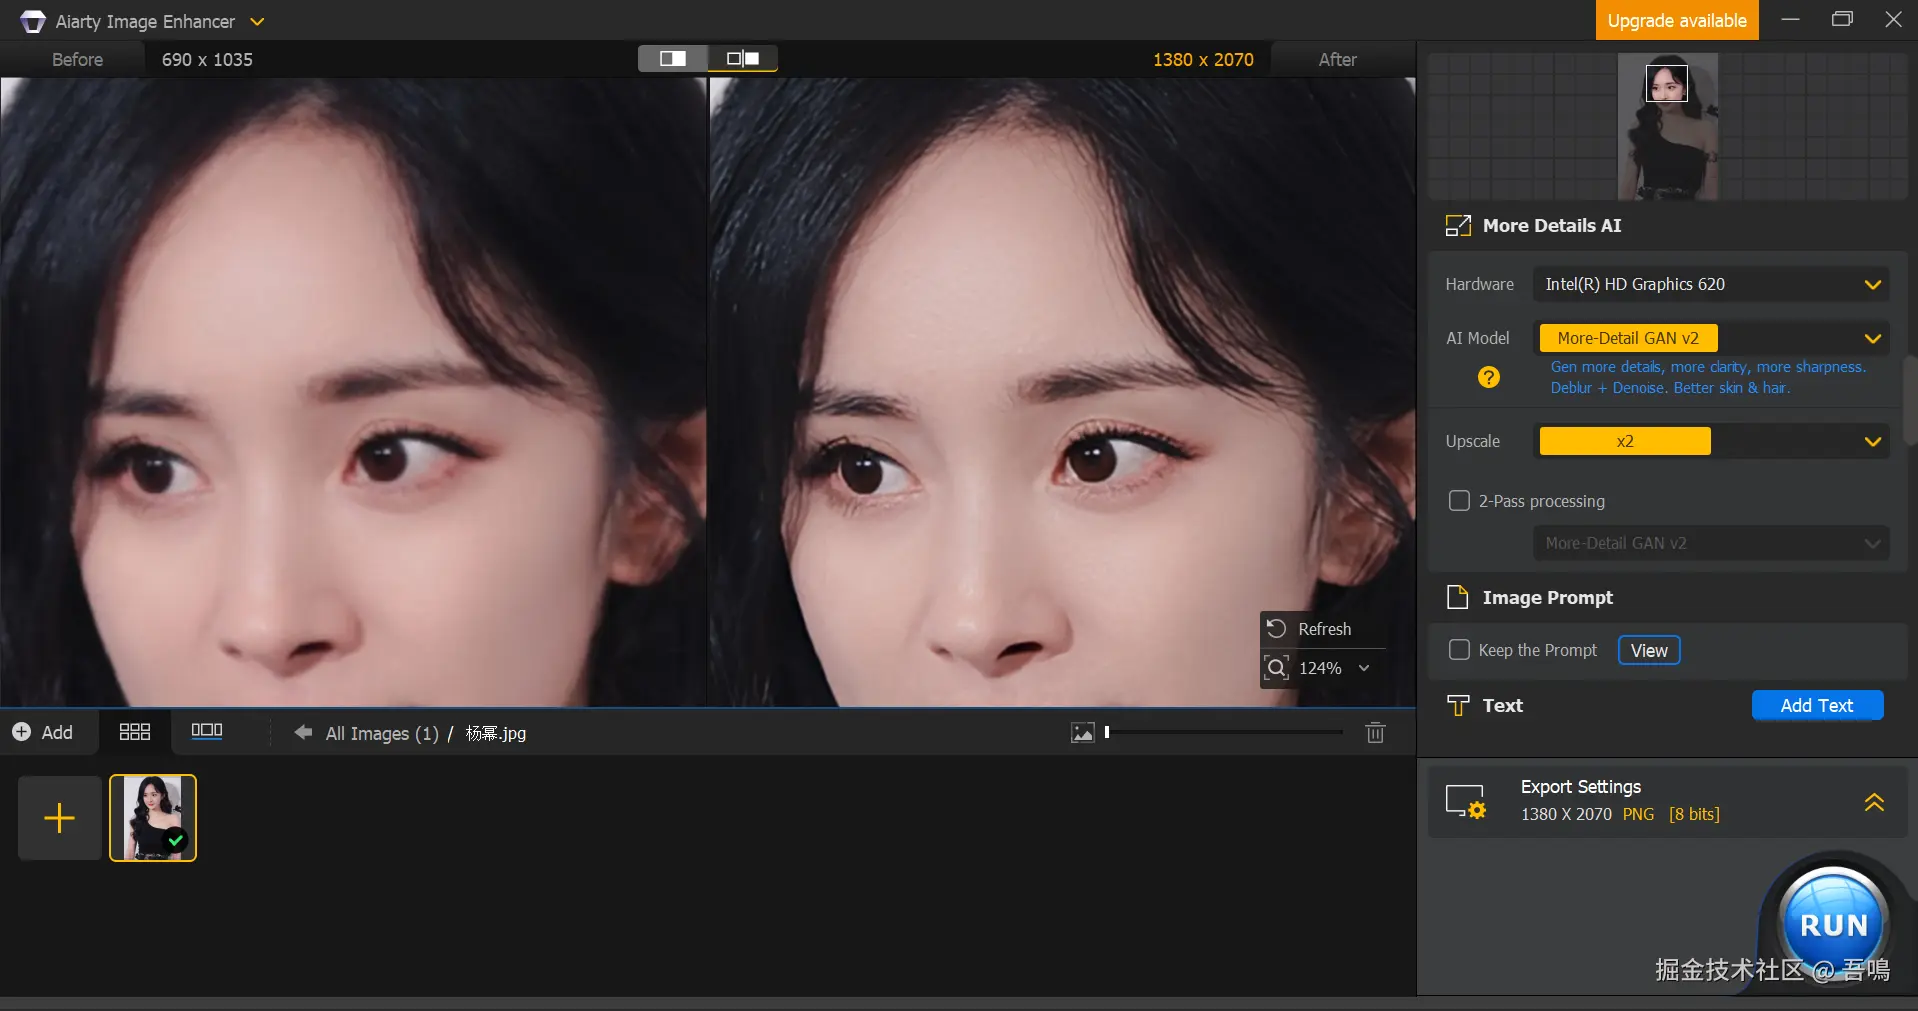Select the 杨幂.jpg image thumbnail

153,818
